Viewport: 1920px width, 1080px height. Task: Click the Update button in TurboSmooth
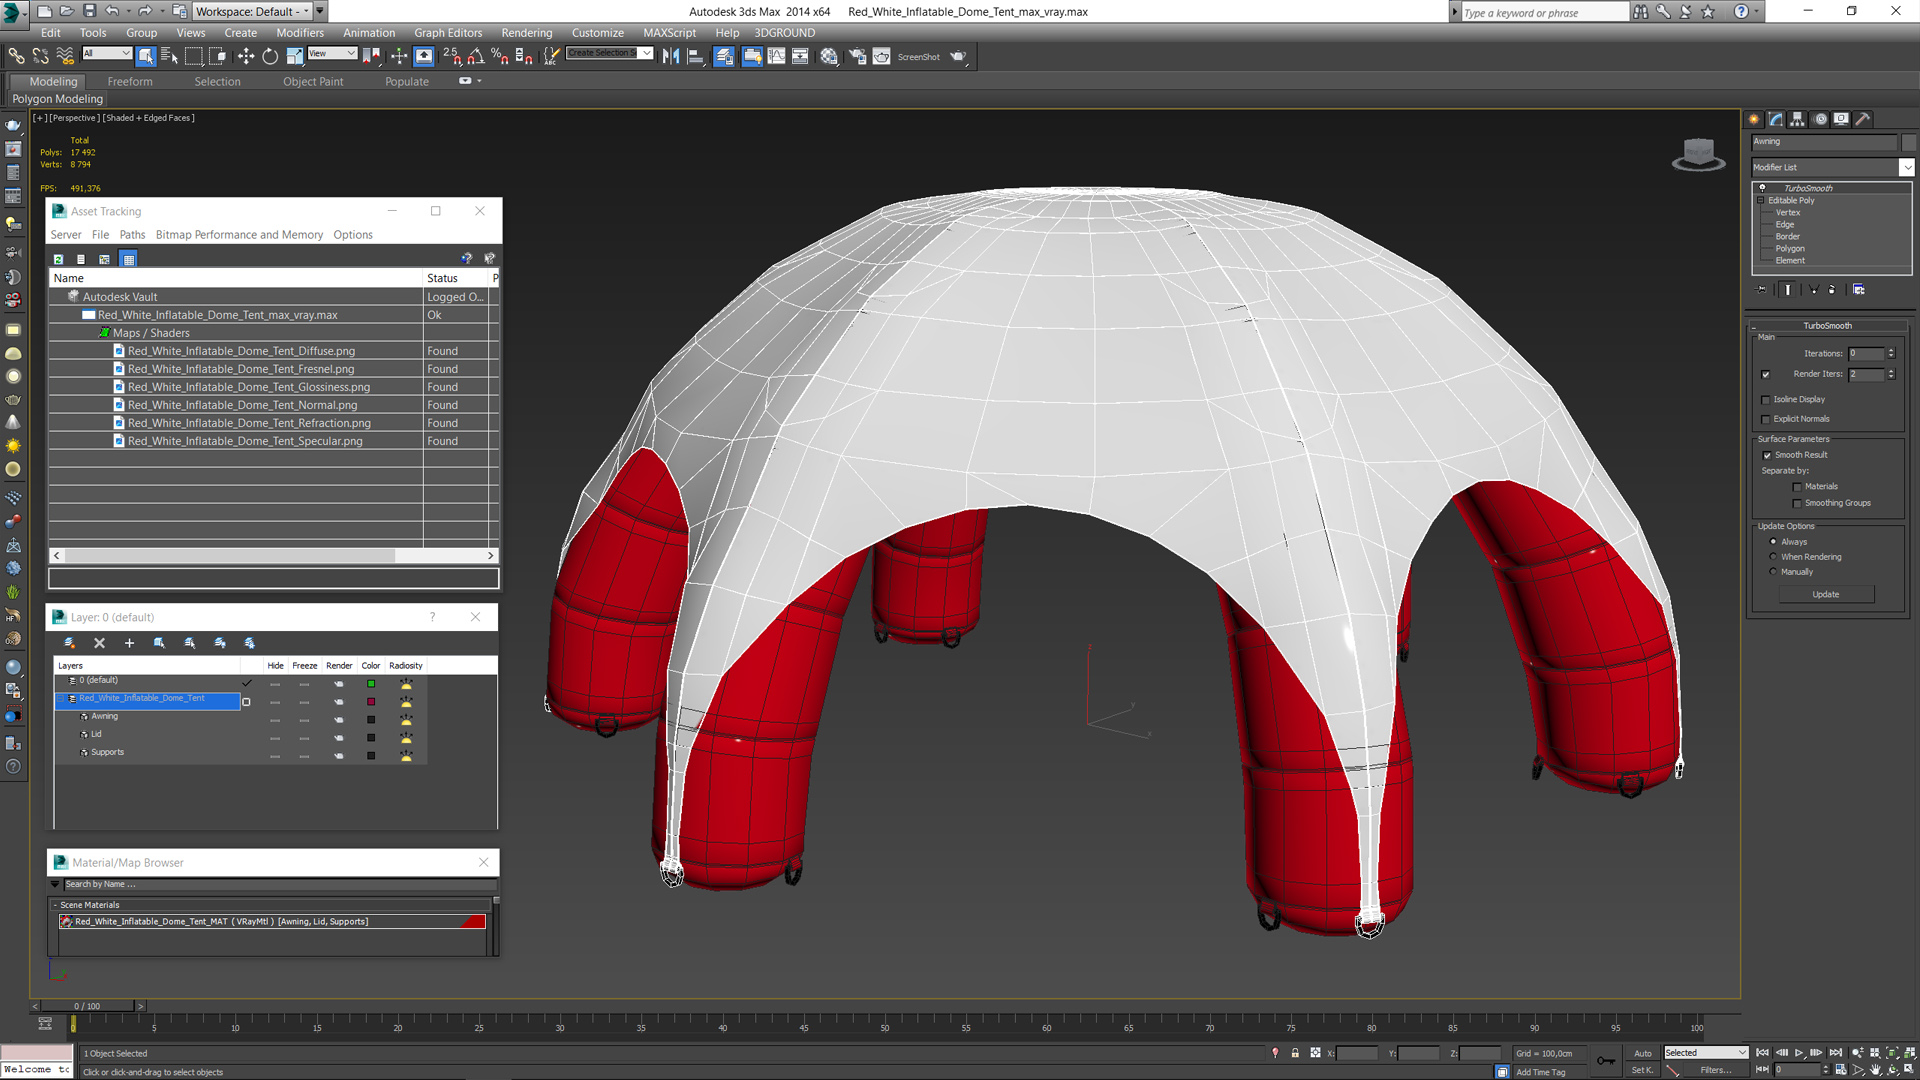coord(1826,595)
